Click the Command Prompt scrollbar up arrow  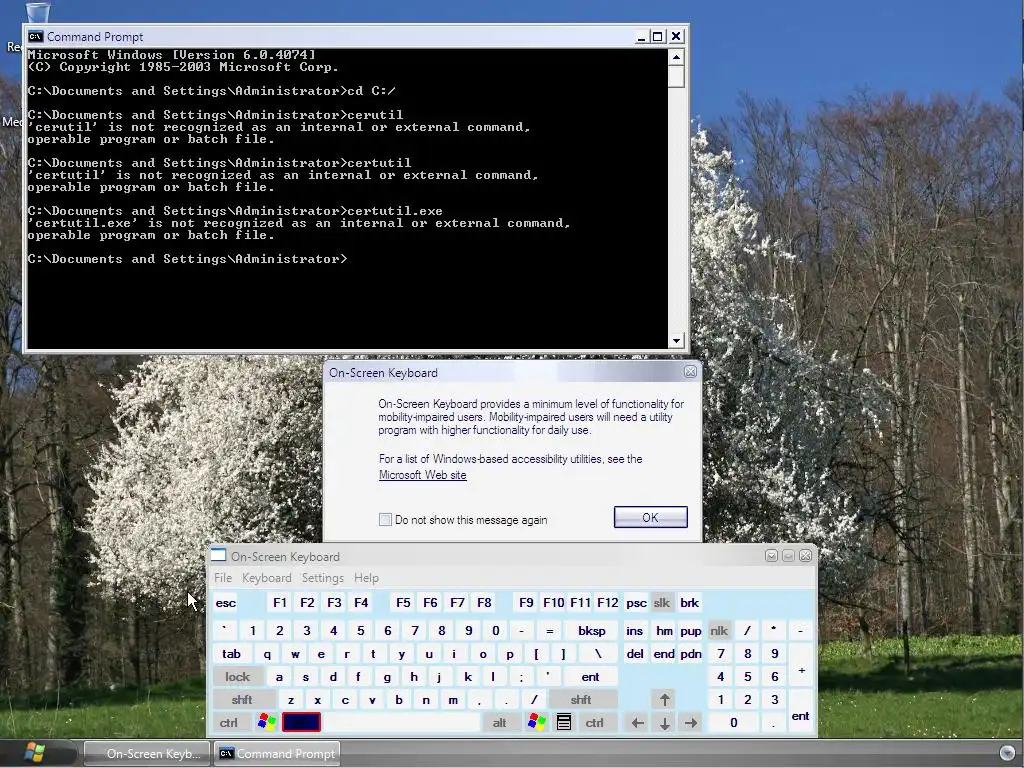click(677, 57)
